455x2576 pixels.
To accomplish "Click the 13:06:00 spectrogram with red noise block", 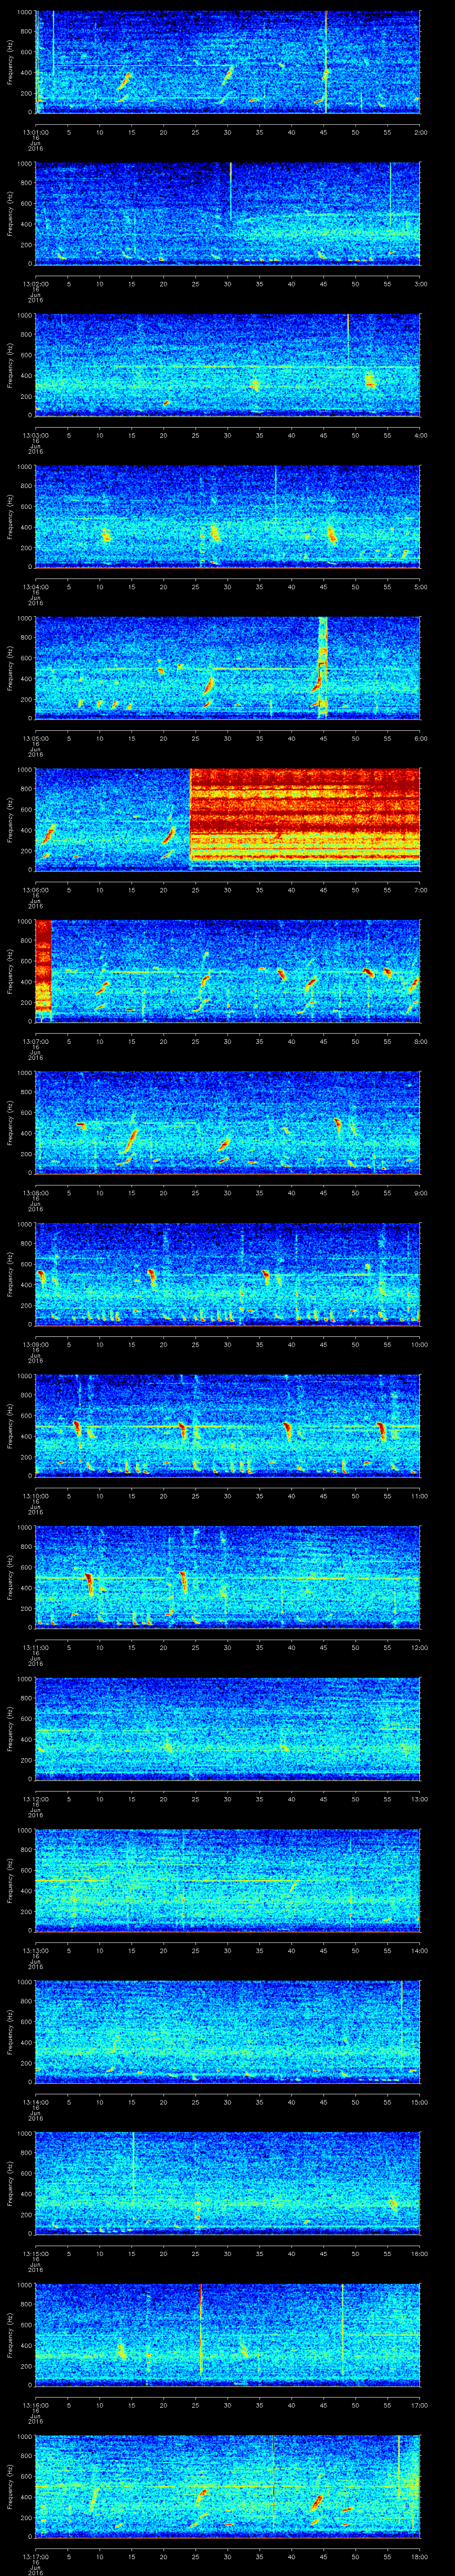I will (x=227, y=820).
